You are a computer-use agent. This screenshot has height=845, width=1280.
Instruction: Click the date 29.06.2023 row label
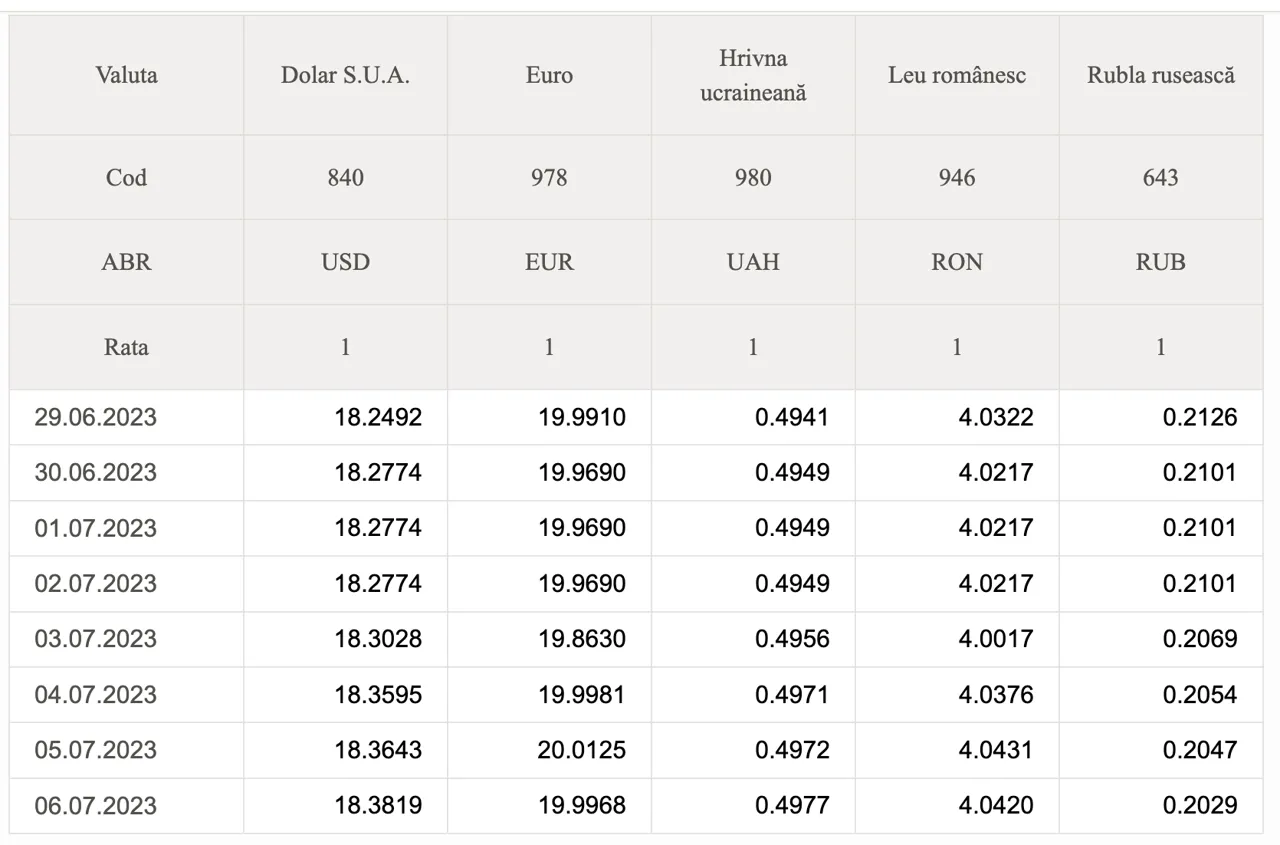tap(95, 417)
